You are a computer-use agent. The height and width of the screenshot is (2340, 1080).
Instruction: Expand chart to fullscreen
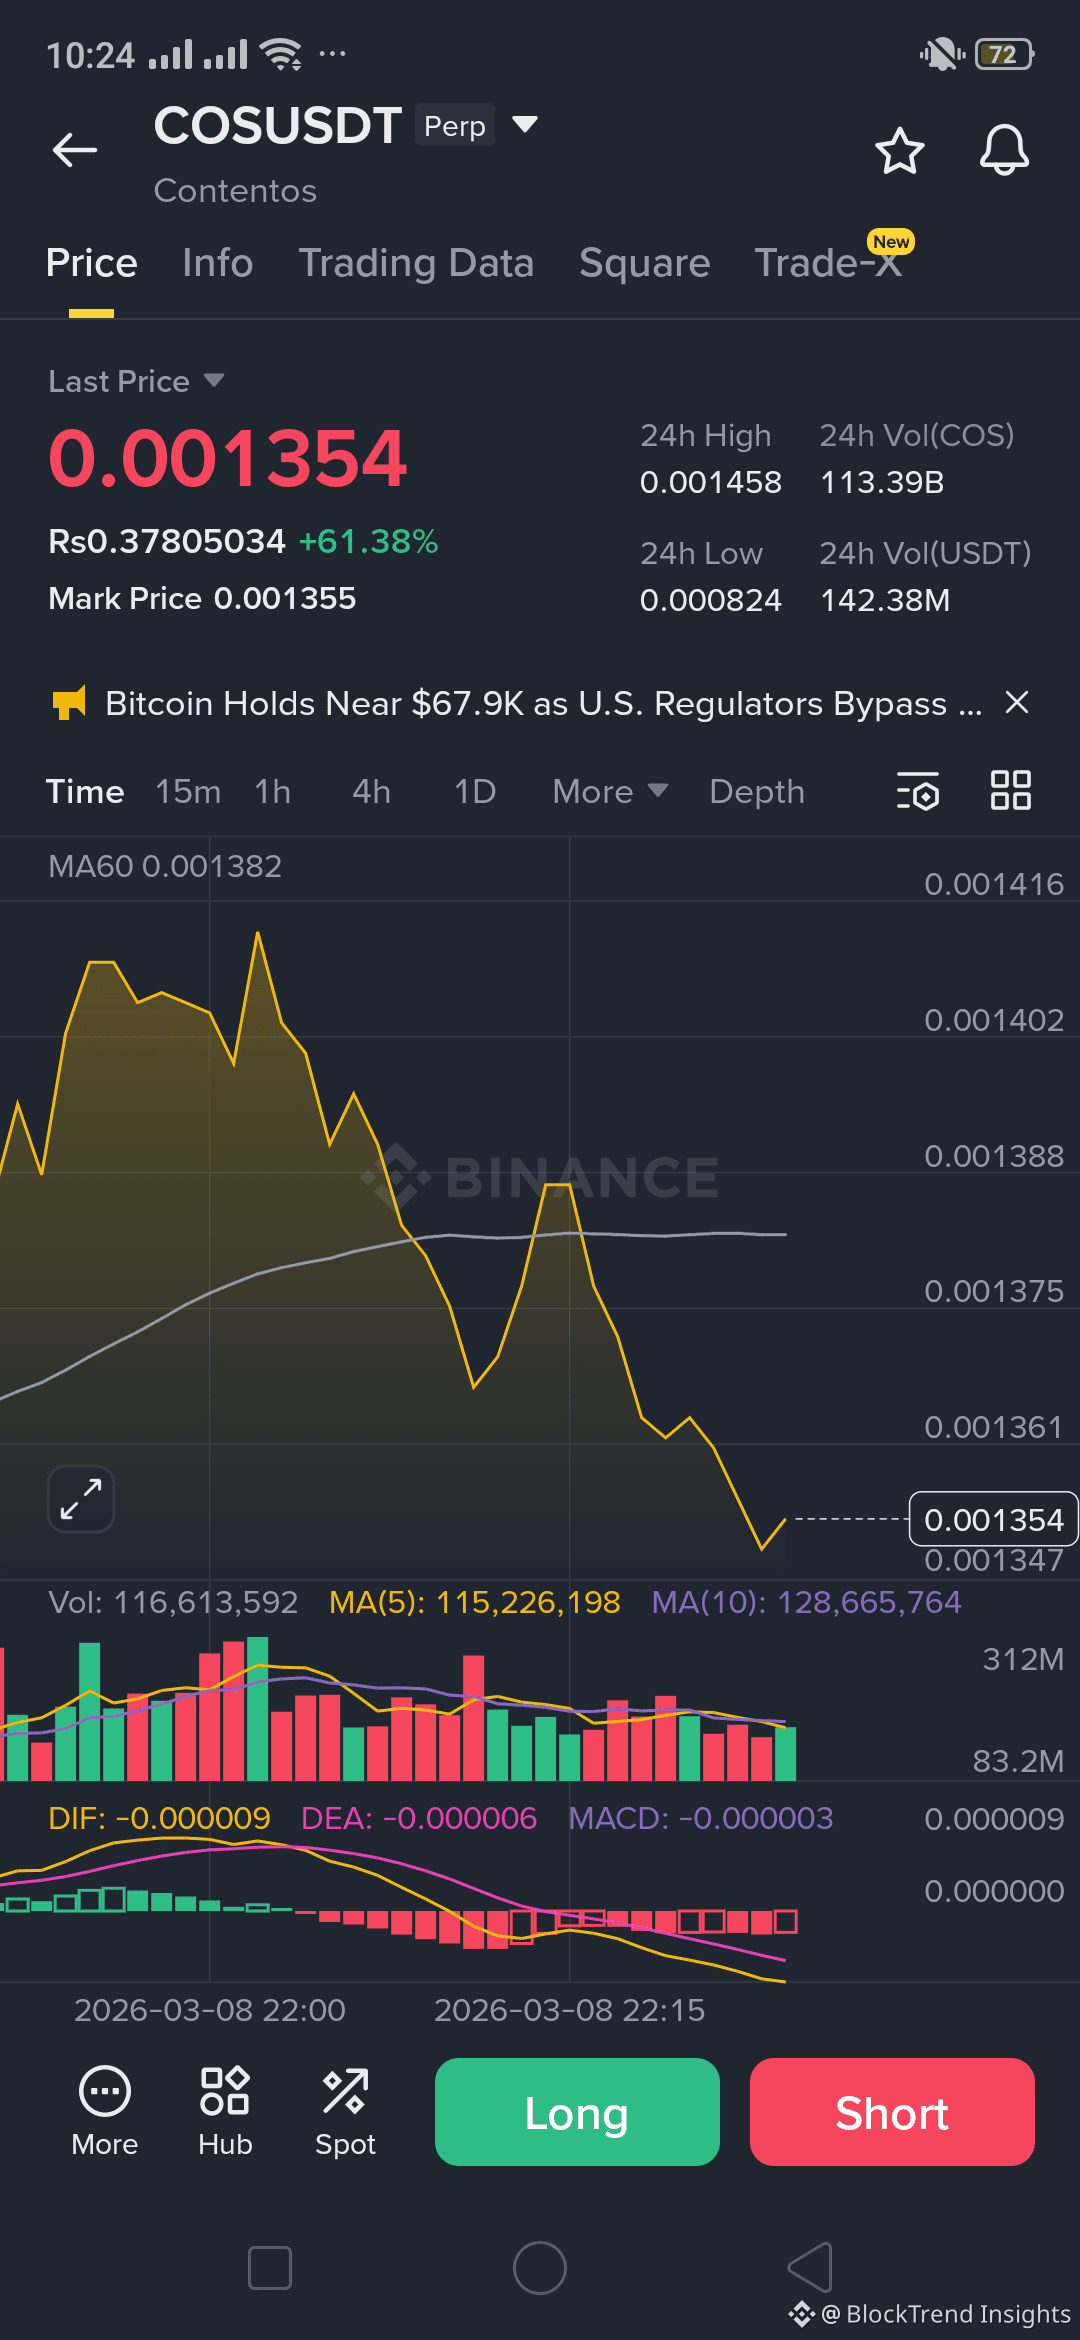pyautogui.click(x=81, y=1499)
